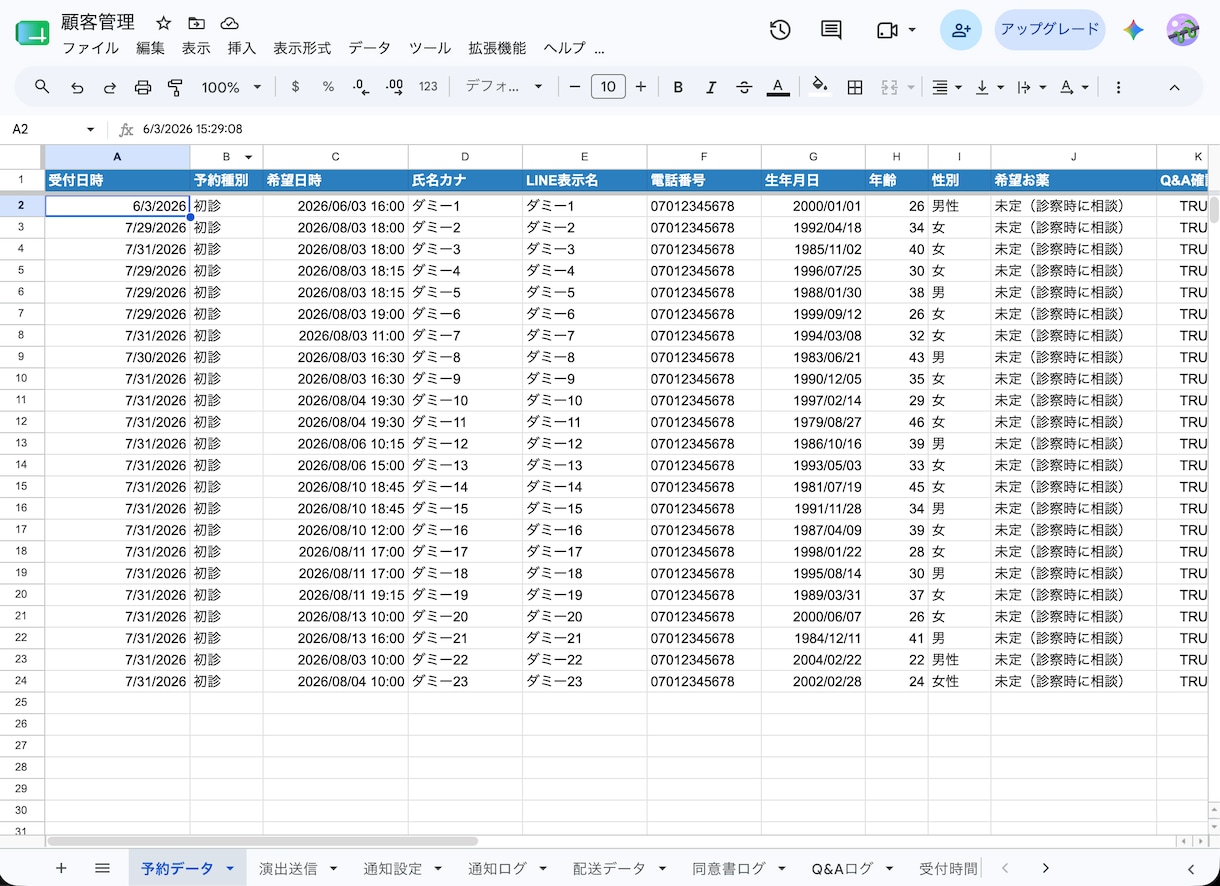
Task: Open vertical align dropdown
Action: [989, 87]
